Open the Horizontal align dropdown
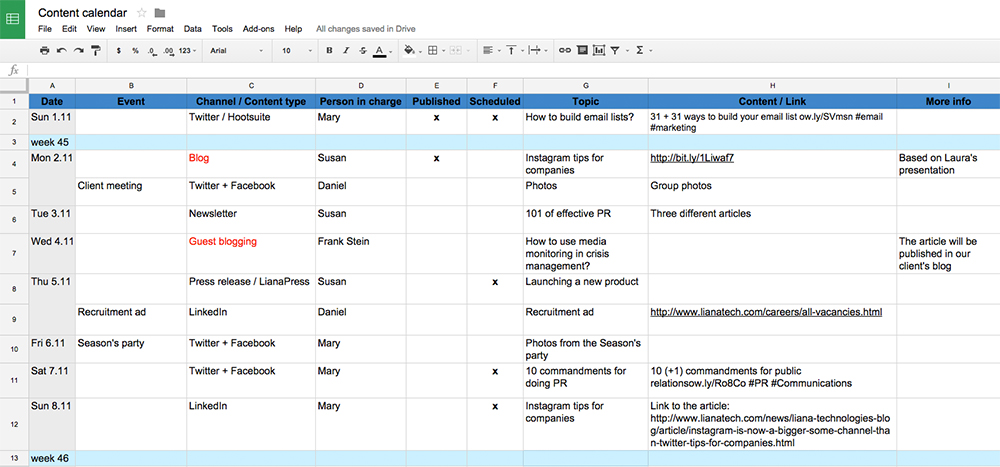The image size is (1000, 467). coord(490,50)
